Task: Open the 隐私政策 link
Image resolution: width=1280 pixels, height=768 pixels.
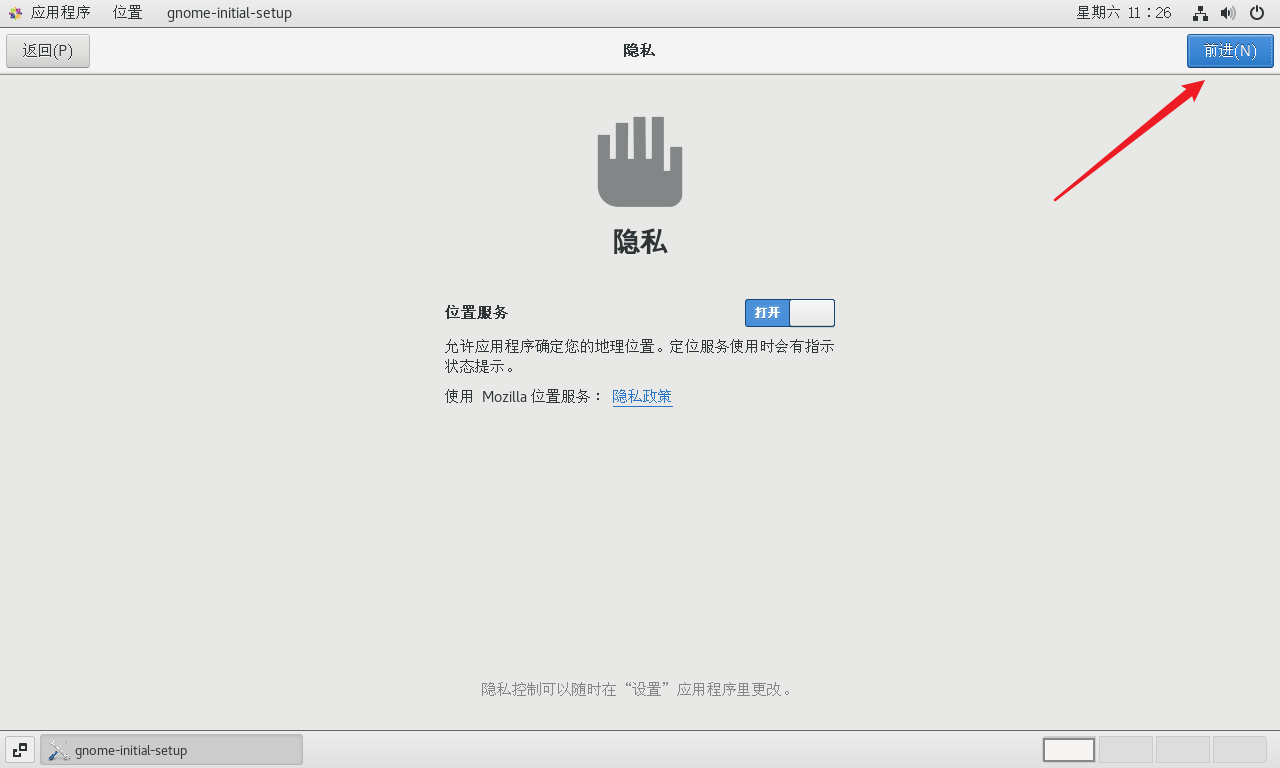Action: (642, 396)
